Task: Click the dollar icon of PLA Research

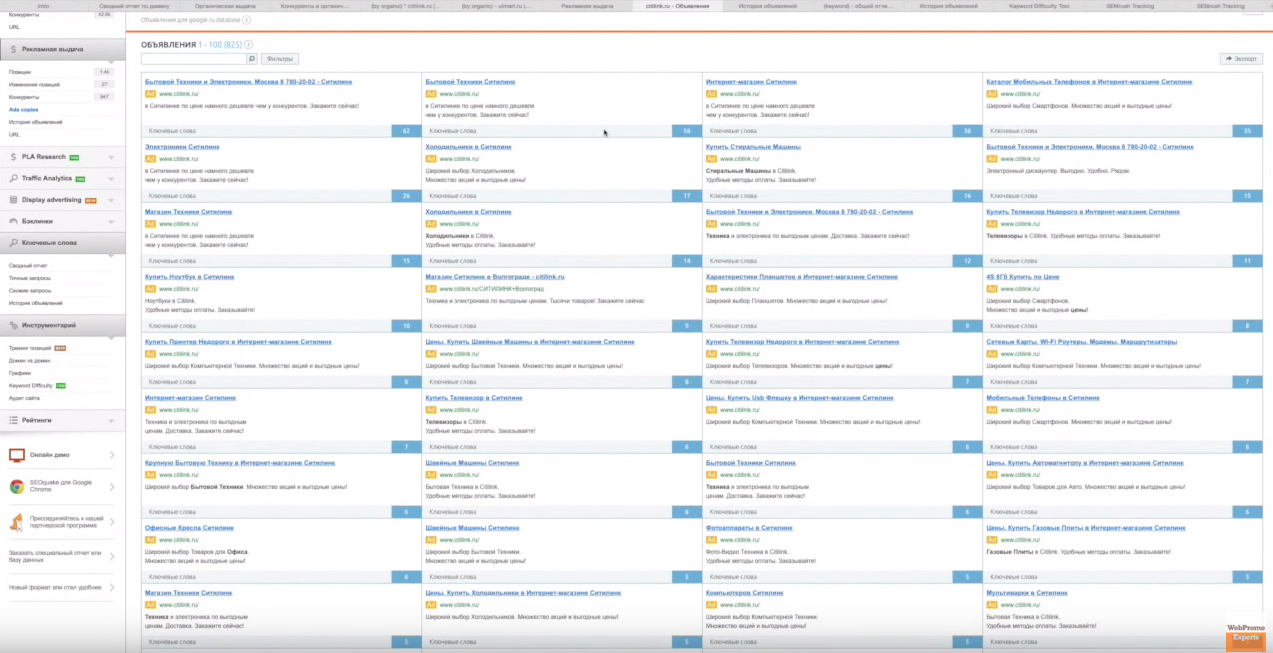Action: point(13,157)
